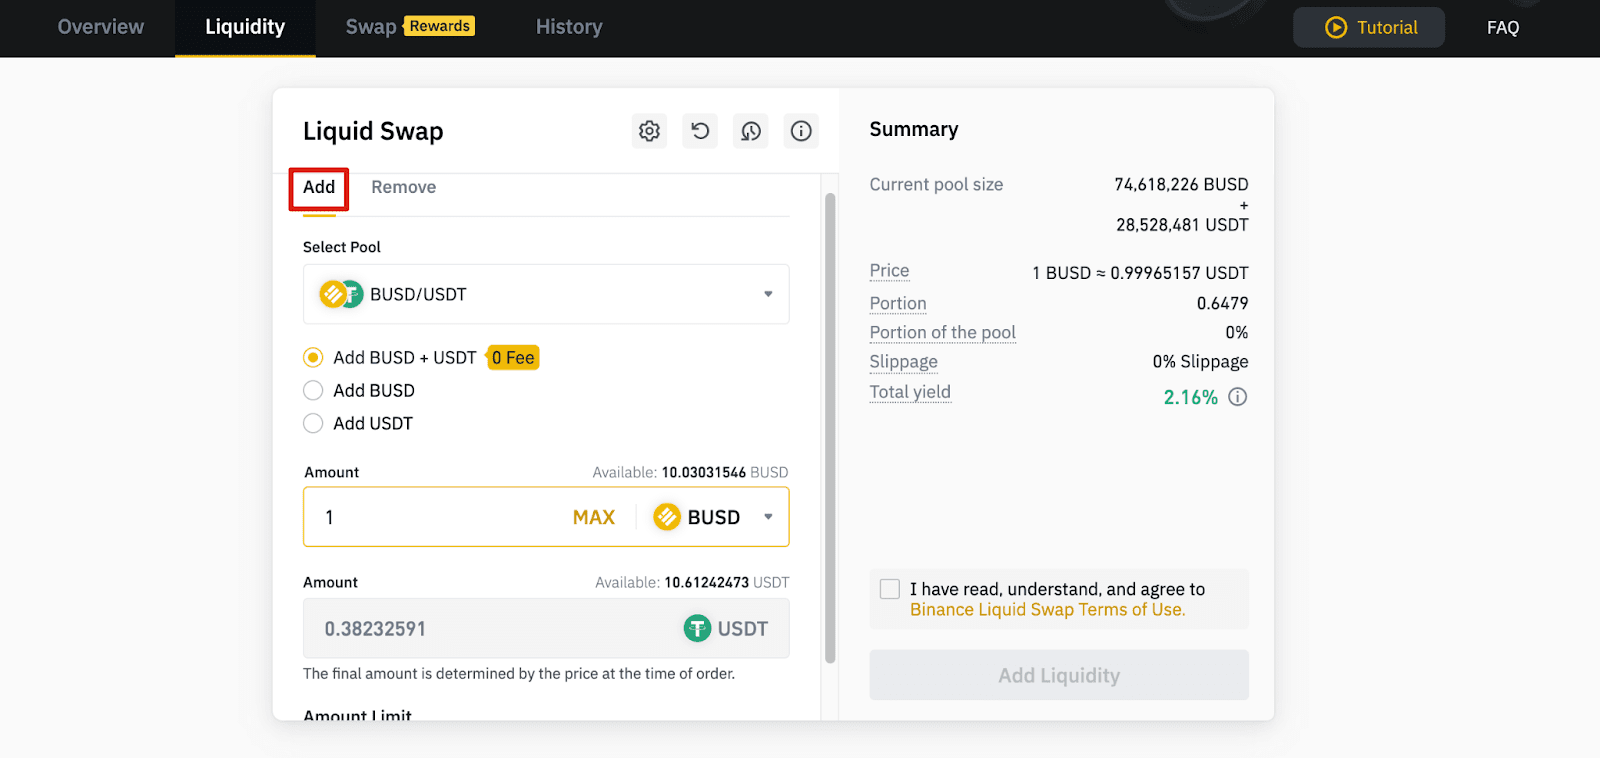
Task: Open Binance Liquid Swap Terms of Use
Action: pos(1047,610)
